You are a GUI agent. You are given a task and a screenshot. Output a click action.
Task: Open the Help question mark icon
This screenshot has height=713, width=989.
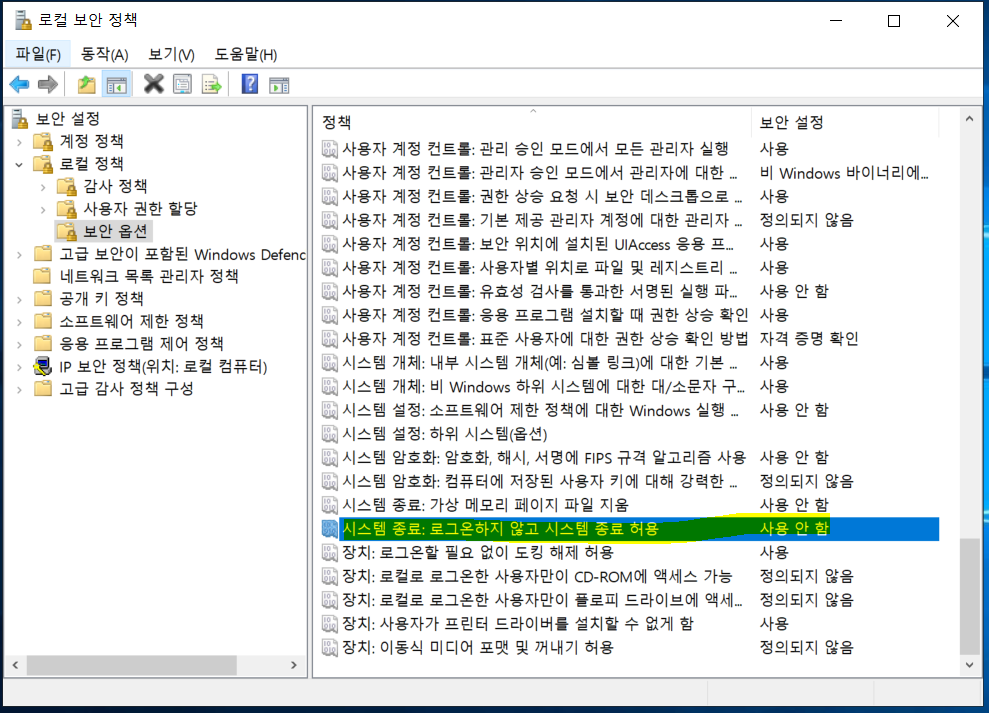250,84
